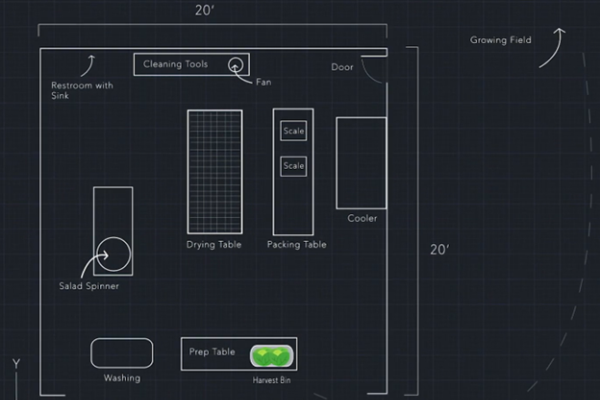The width and height of the screenshot is (600, 400).
Task: Select the right-side 20' dimension text
Action: (441, 250)
